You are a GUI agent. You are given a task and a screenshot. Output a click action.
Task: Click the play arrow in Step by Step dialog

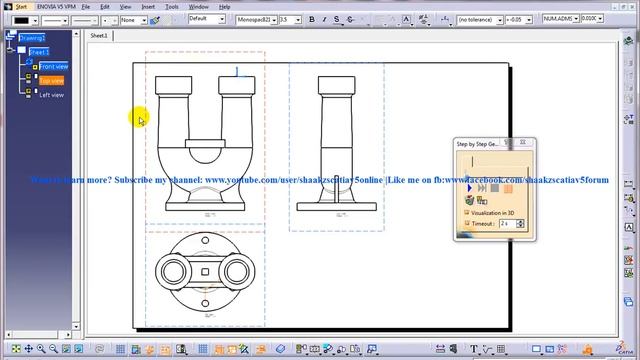point(469,188)
